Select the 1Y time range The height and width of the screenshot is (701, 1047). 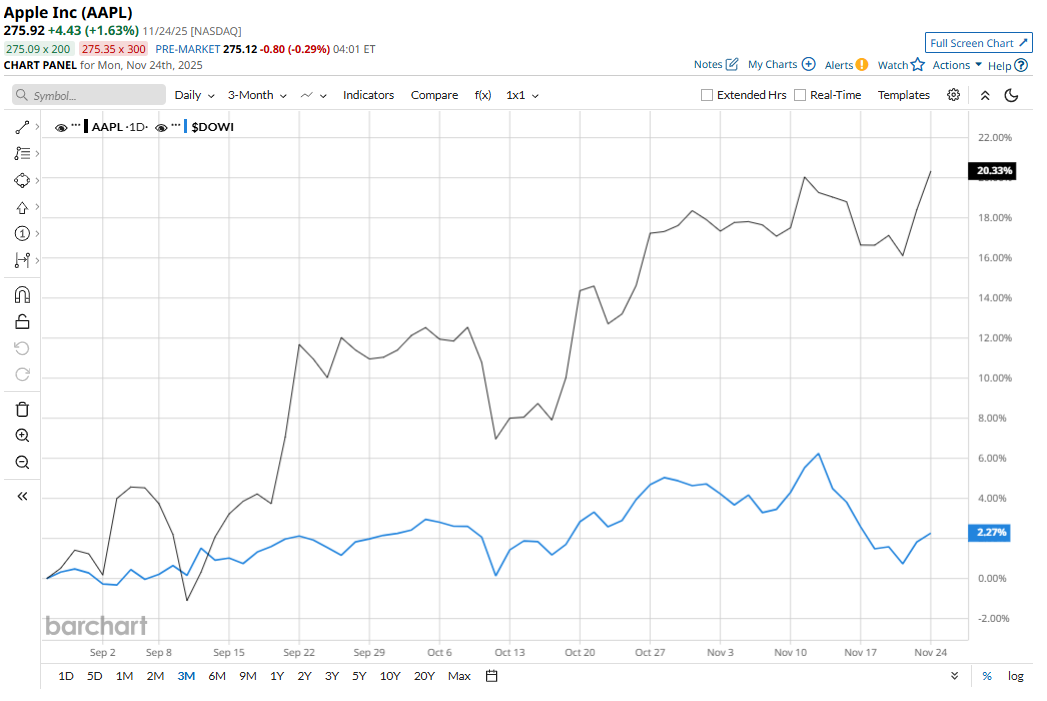tap(276, 676)
